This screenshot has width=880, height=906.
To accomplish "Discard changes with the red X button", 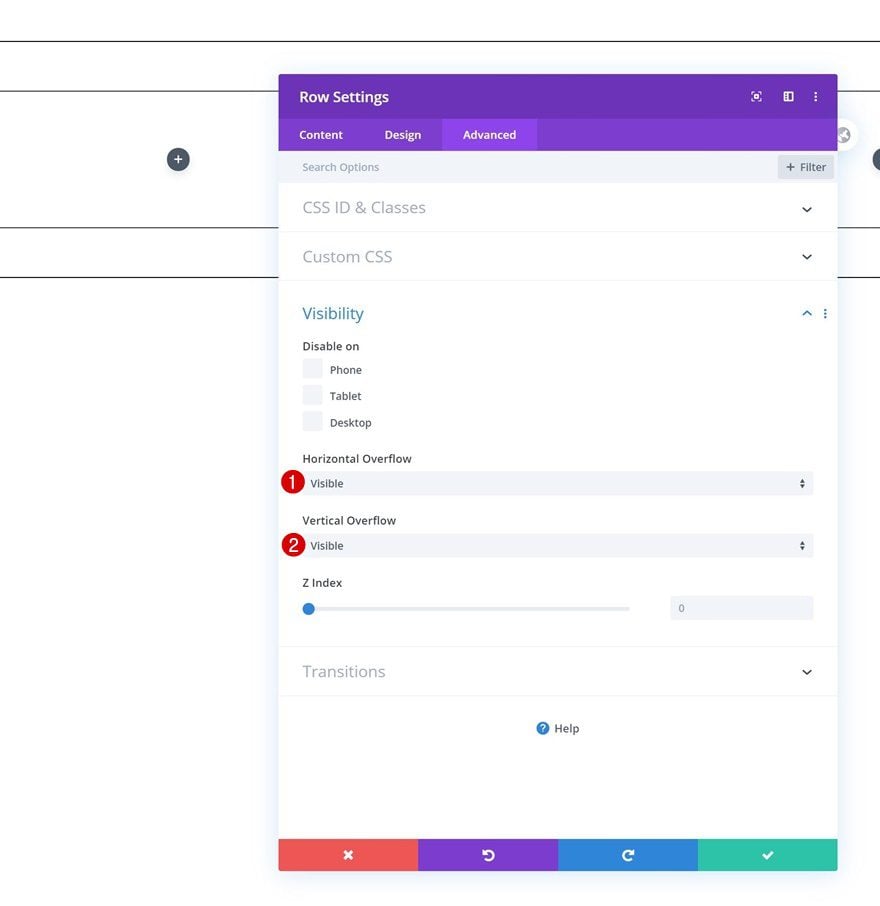I will (x=348, y=855).
